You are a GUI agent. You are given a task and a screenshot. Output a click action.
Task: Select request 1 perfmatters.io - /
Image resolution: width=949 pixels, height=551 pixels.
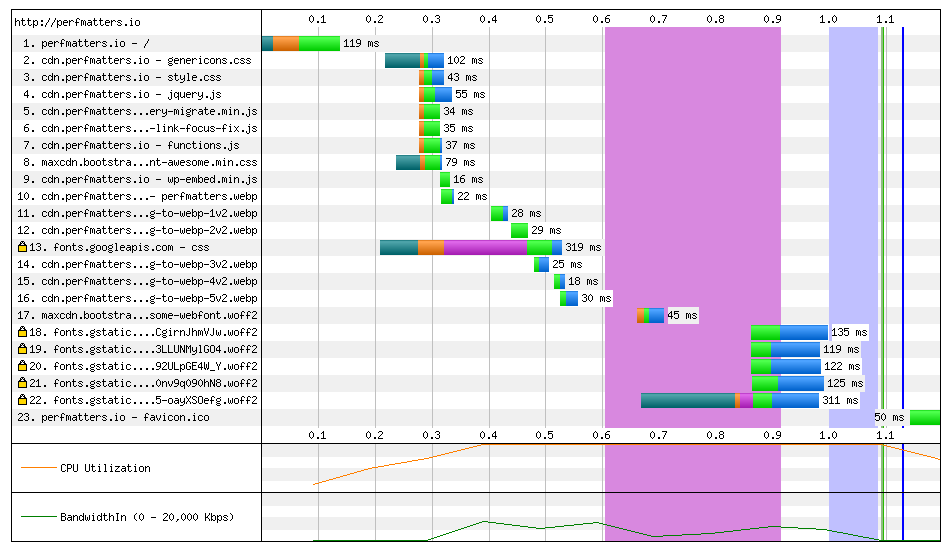[86, 43]
